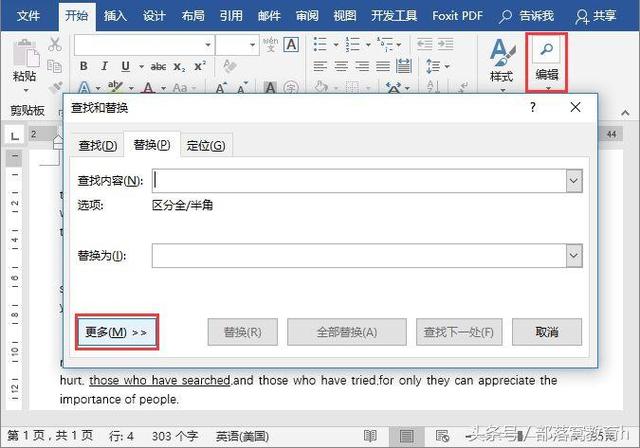Open the underline style dropdown arrow
Screen dimensions: 640x448
tap(141, 67)
